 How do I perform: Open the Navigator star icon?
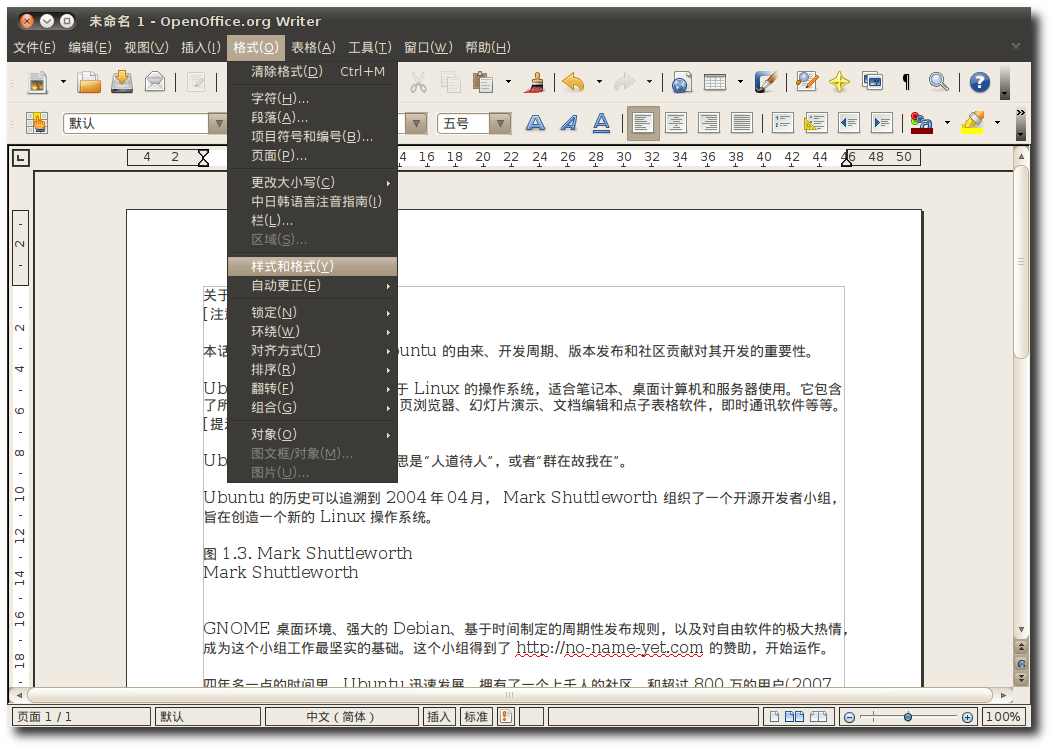tap(840, 82)
